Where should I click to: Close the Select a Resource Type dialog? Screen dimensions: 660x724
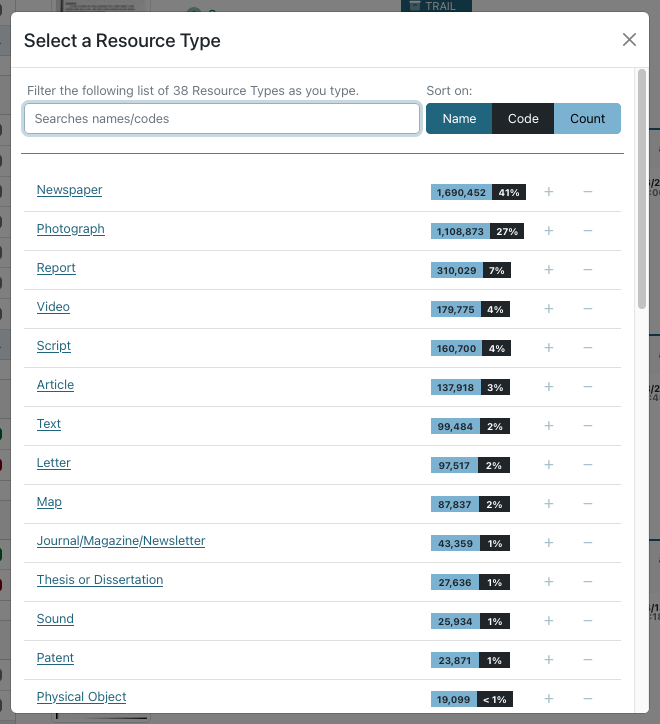[x=629, y=40]
